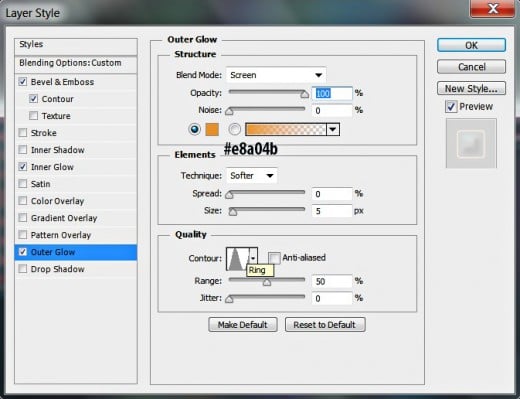Select the gradient glow radio button
Image resolution: width=520 pixels, height=399 pixels.
234,129
